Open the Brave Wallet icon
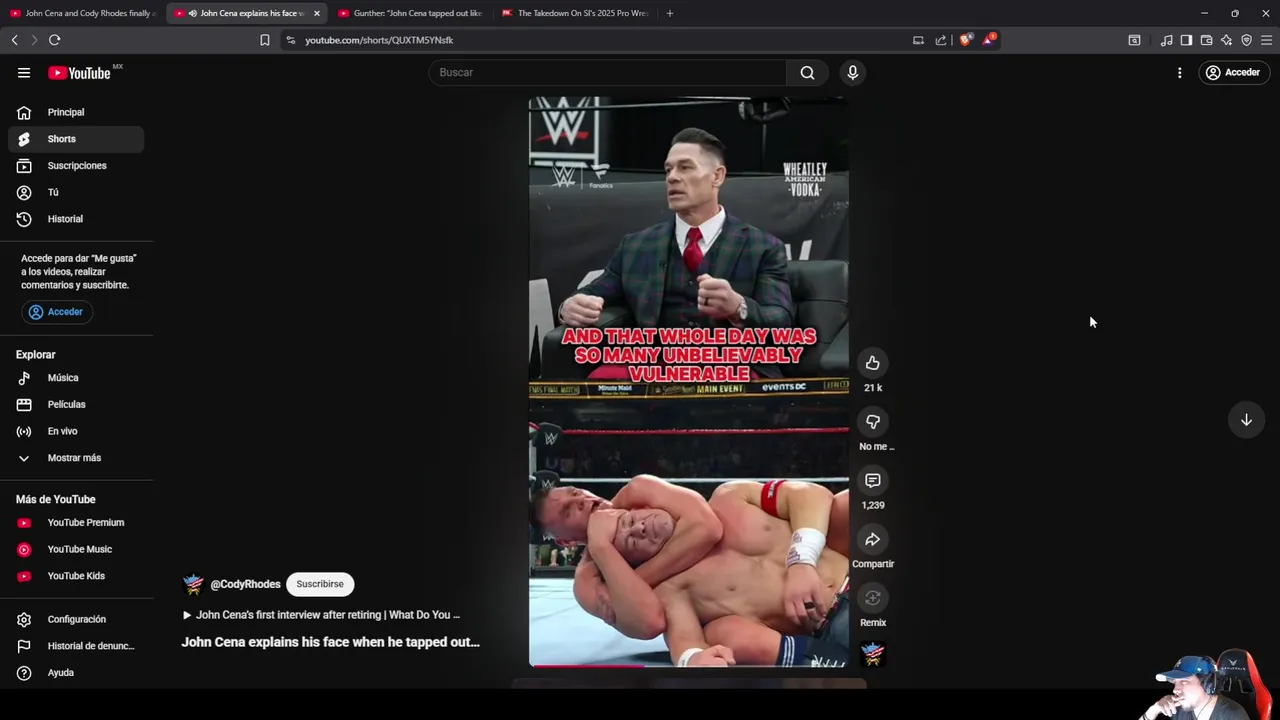Viewport: 1280px width, 720px height. click(x=1206, y=40)
